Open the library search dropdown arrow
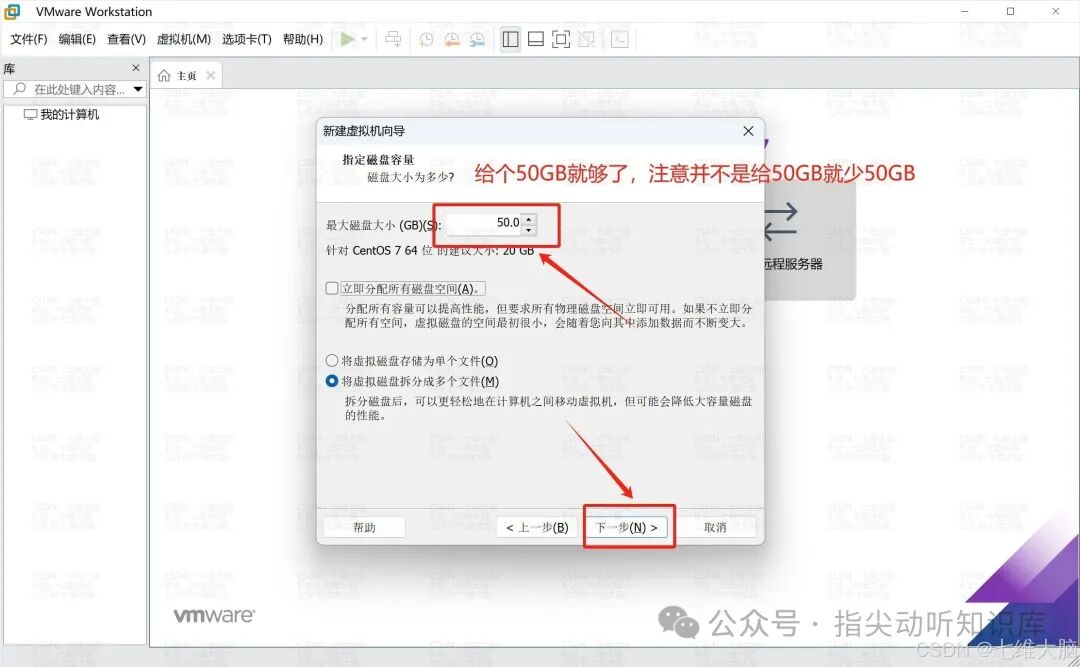The width and height of the screenshot is (1080, 667). pyautogui.click(x=138, y=89)
